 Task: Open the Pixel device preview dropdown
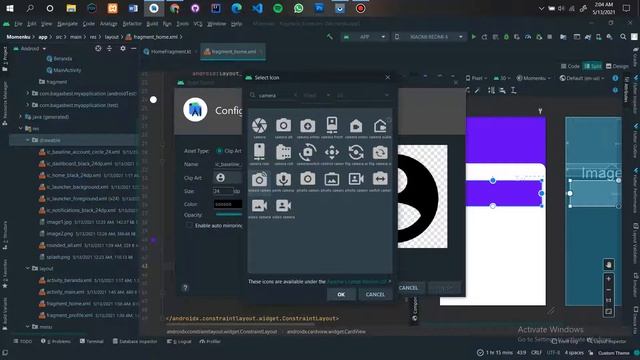click(477, 78)
